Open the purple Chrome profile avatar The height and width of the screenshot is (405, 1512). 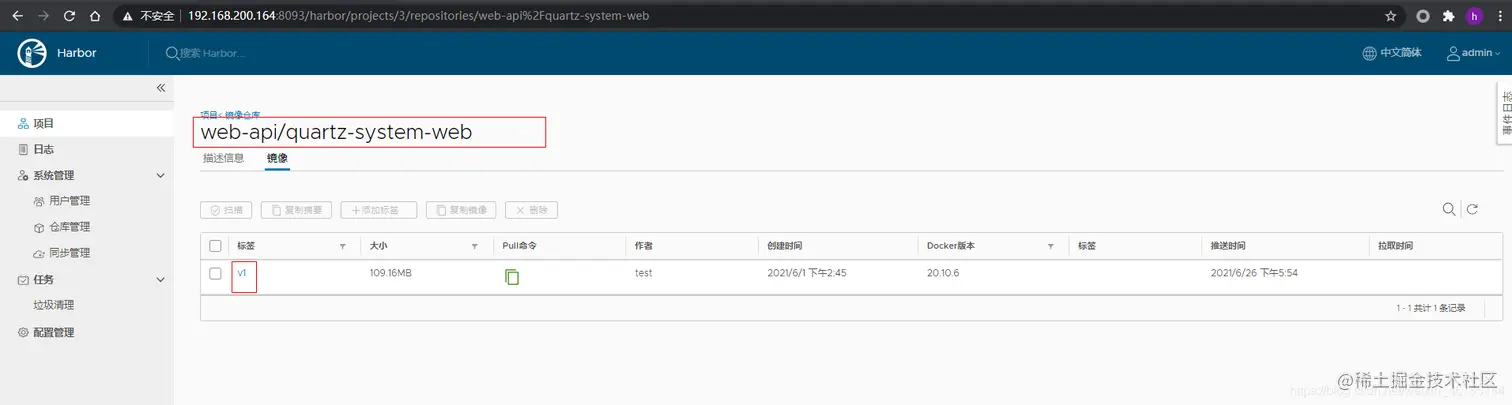(1474, 16)
